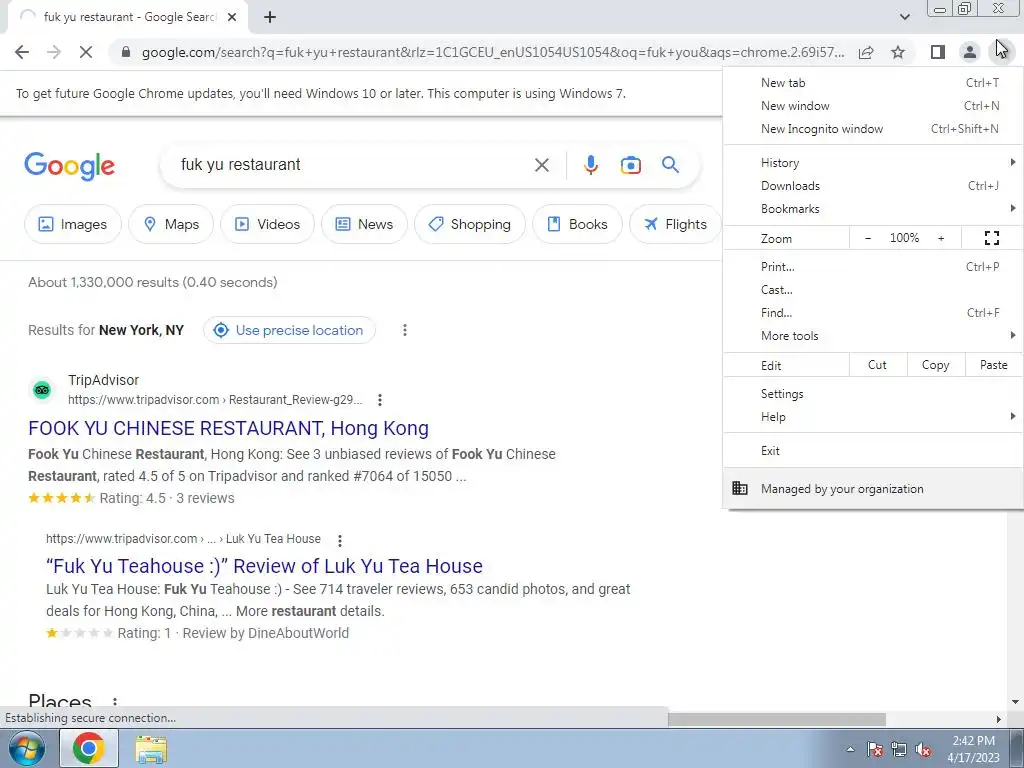
Task: Click the muted volume tray icon
Action: point(923,750)
